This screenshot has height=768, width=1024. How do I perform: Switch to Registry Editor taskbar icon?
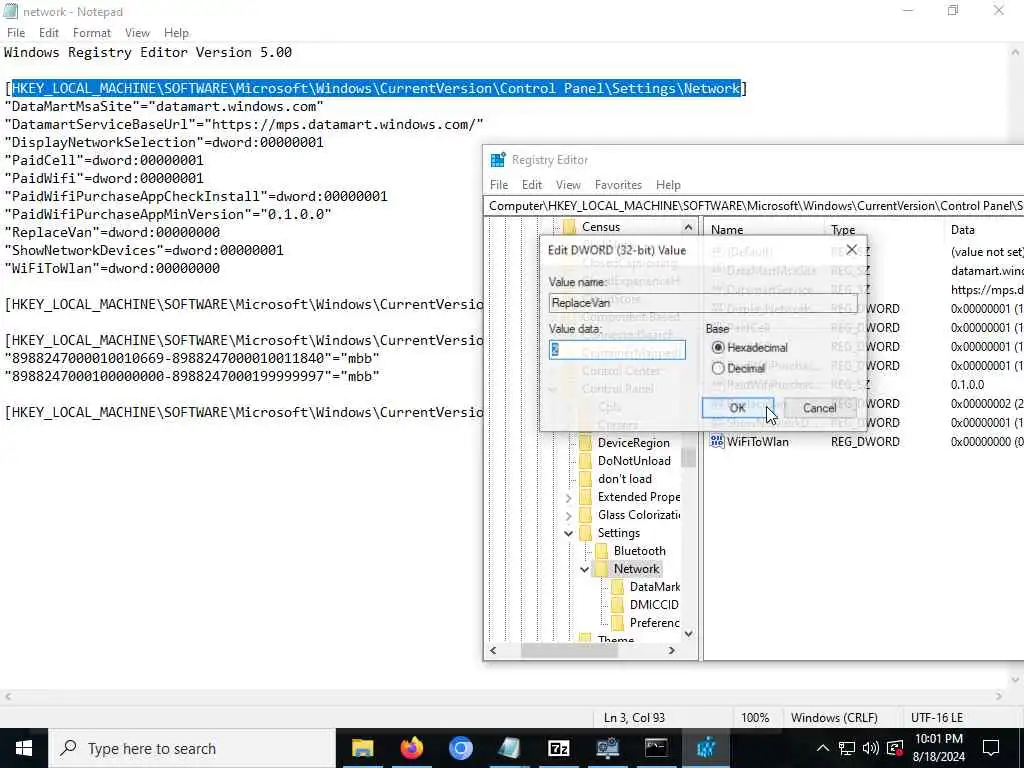click(x=705, y=748)
